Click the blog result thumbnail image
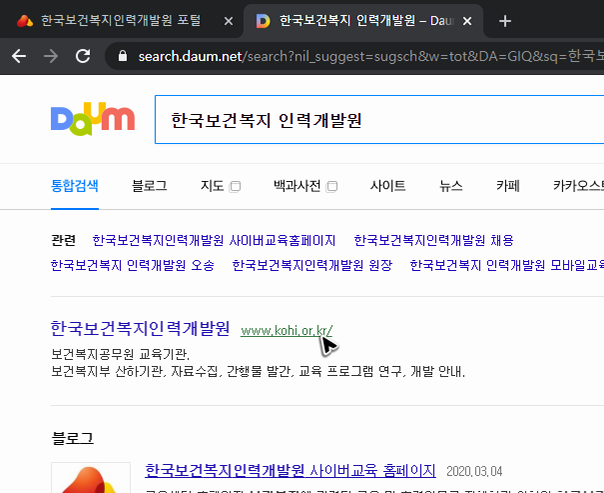The height and width of the screenshot is (493, 604). [91, 478]
